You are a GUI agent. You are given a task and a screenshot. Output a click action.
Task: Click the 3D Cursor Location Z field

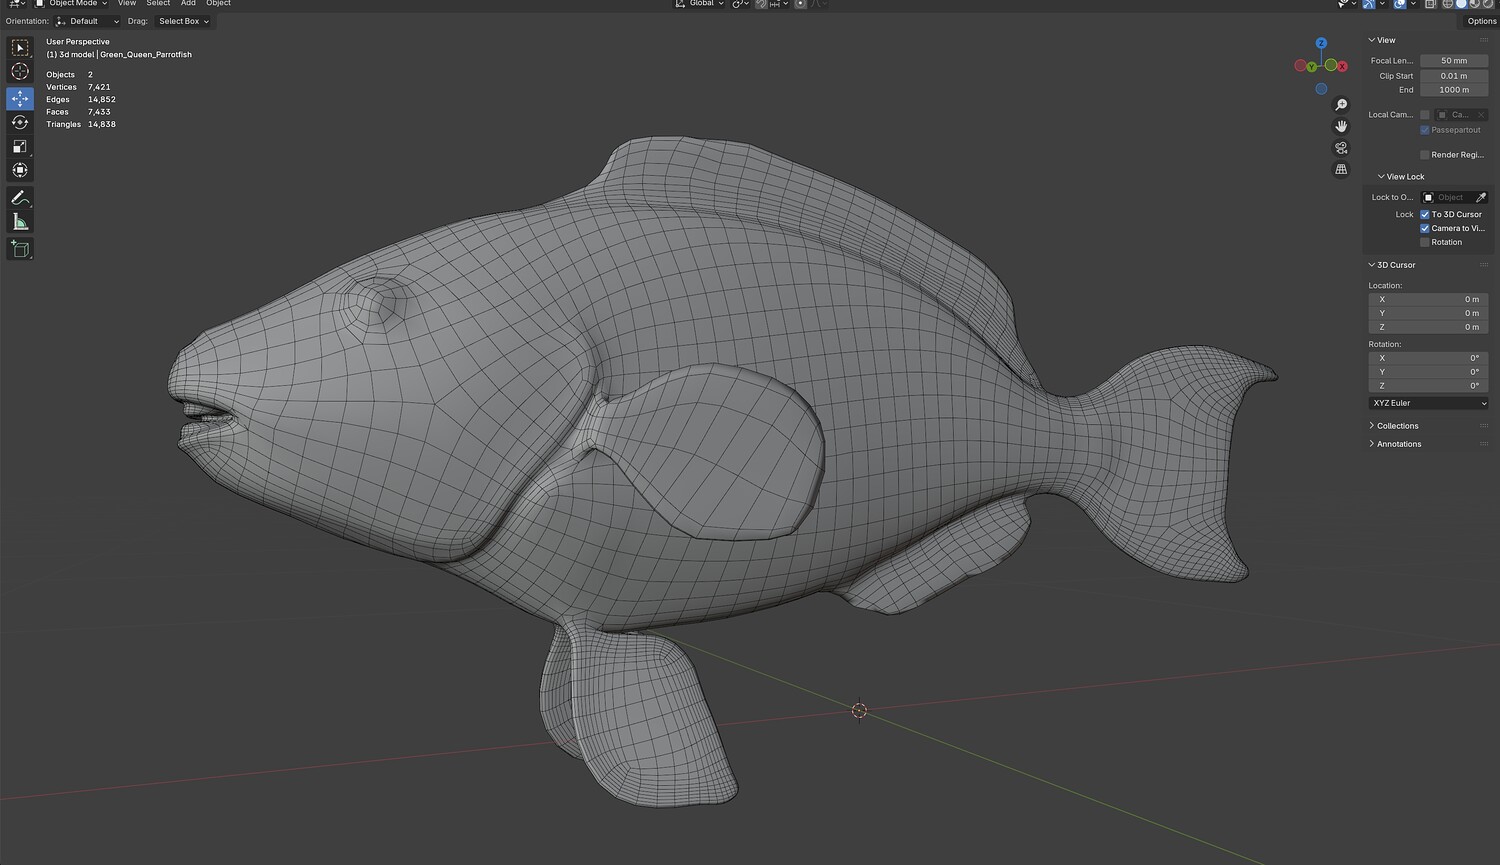point(1428,327)
